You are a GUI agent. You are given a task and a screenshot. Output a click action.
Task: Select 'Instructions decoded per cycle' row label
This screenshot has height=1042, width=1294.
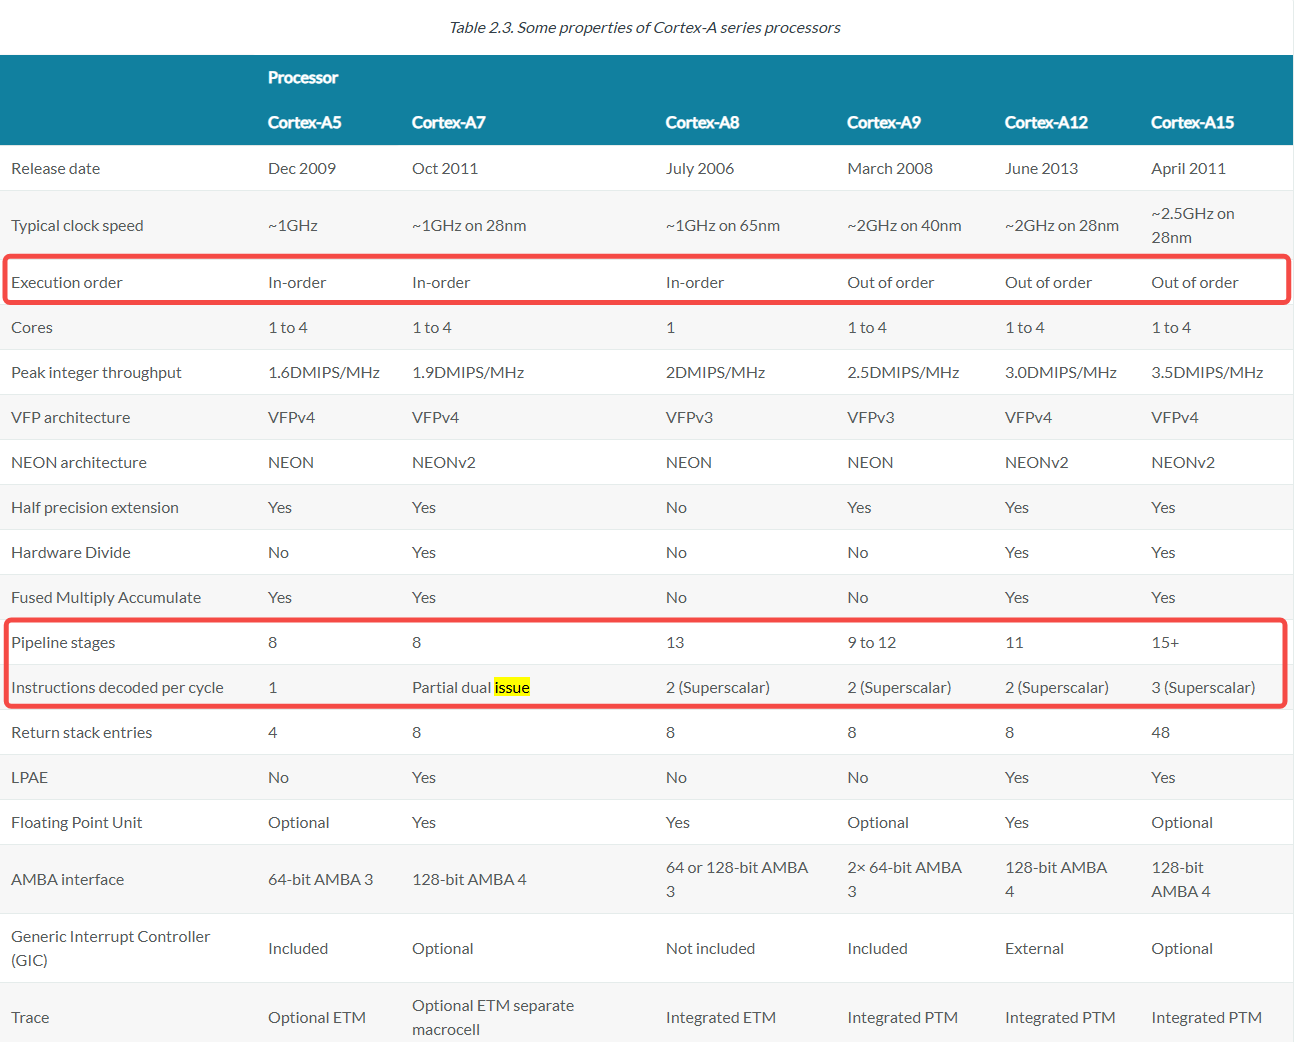pyautogui.click(x=117, y=688)
